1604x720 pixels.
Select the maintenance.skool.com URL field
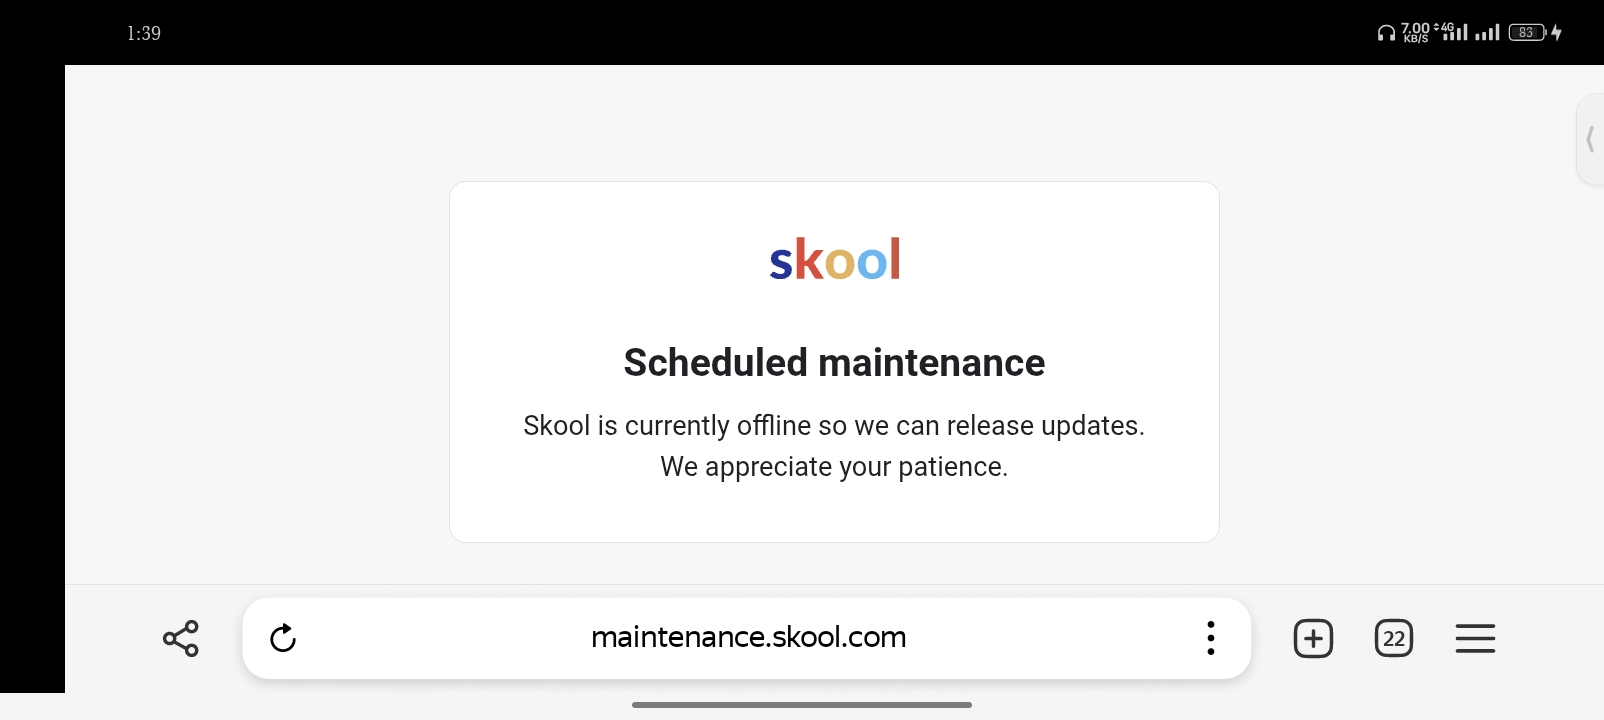pos(748,637)
